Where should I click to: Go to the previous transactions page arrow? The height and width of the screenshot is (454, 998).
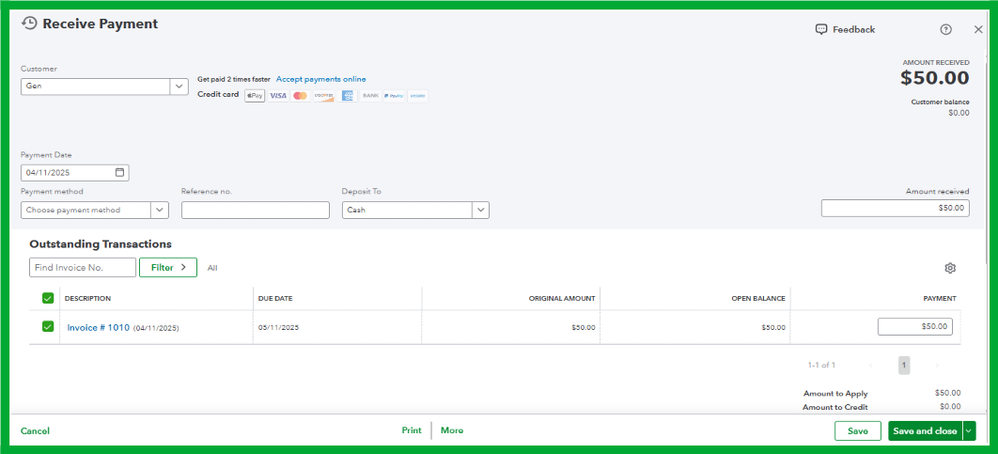pos(871,365)
